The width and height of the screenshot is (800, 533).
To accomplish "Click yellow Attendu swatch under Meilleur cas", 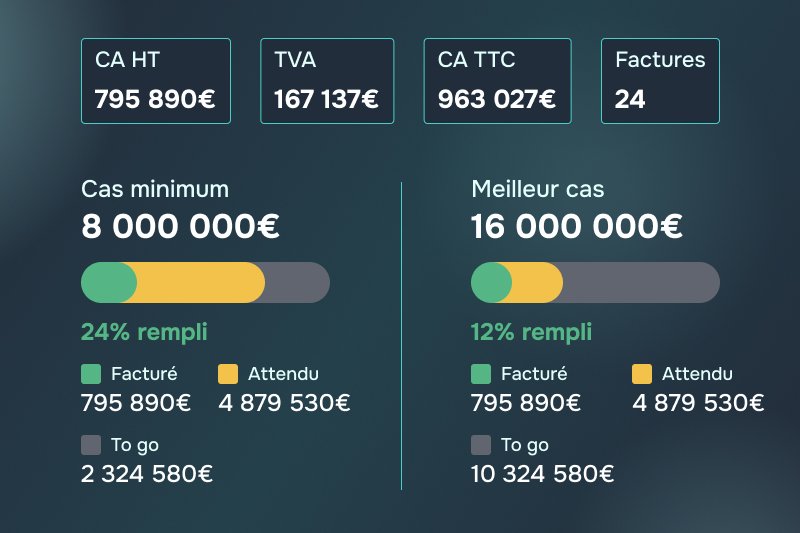I will point(642,374).
